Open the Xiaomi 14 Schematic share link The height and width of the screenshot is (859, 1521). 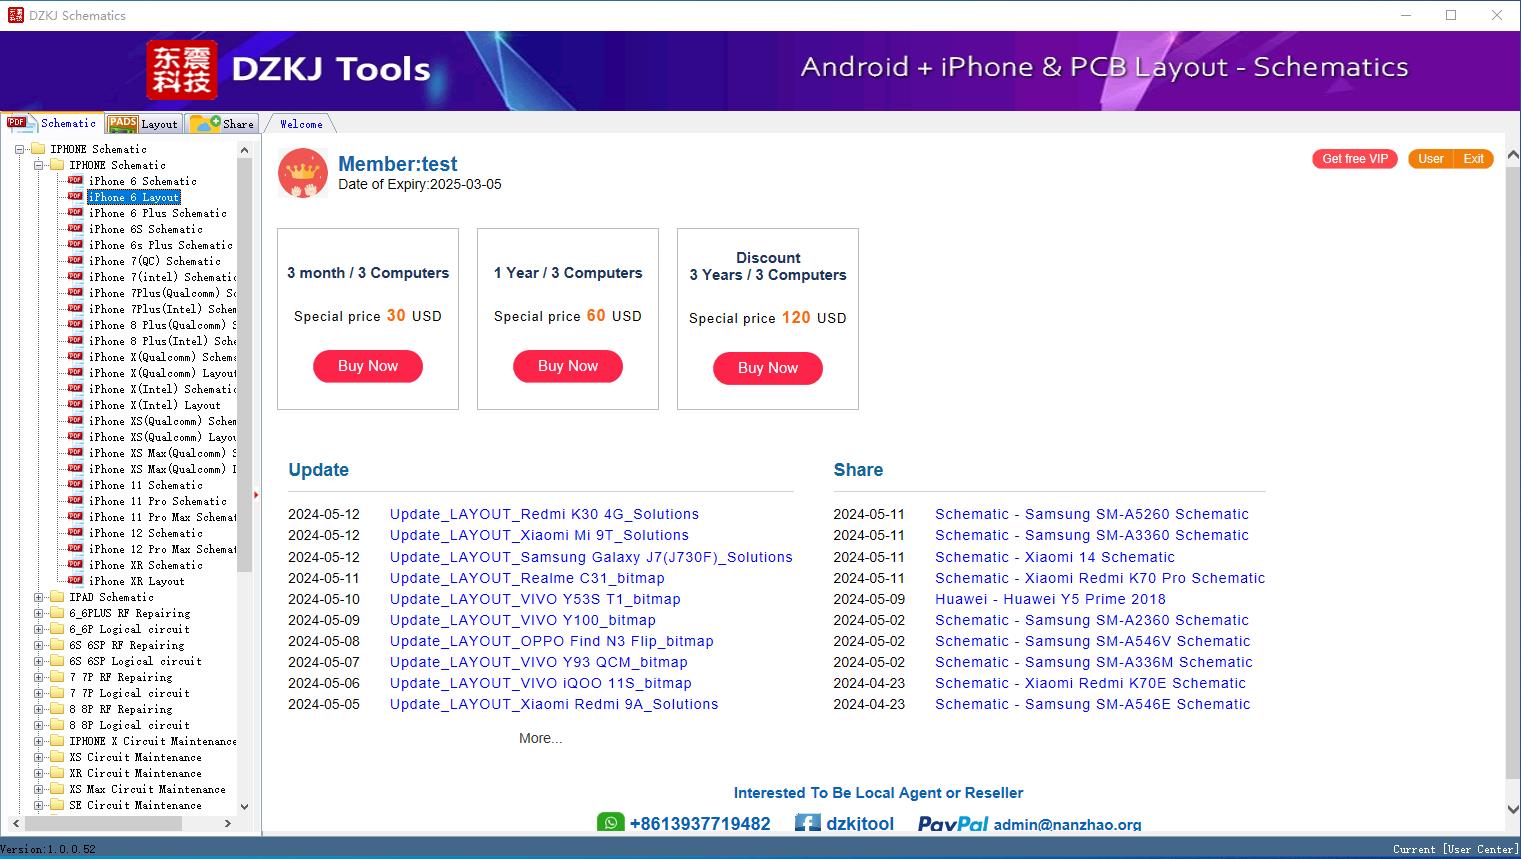coord(1055,557)
